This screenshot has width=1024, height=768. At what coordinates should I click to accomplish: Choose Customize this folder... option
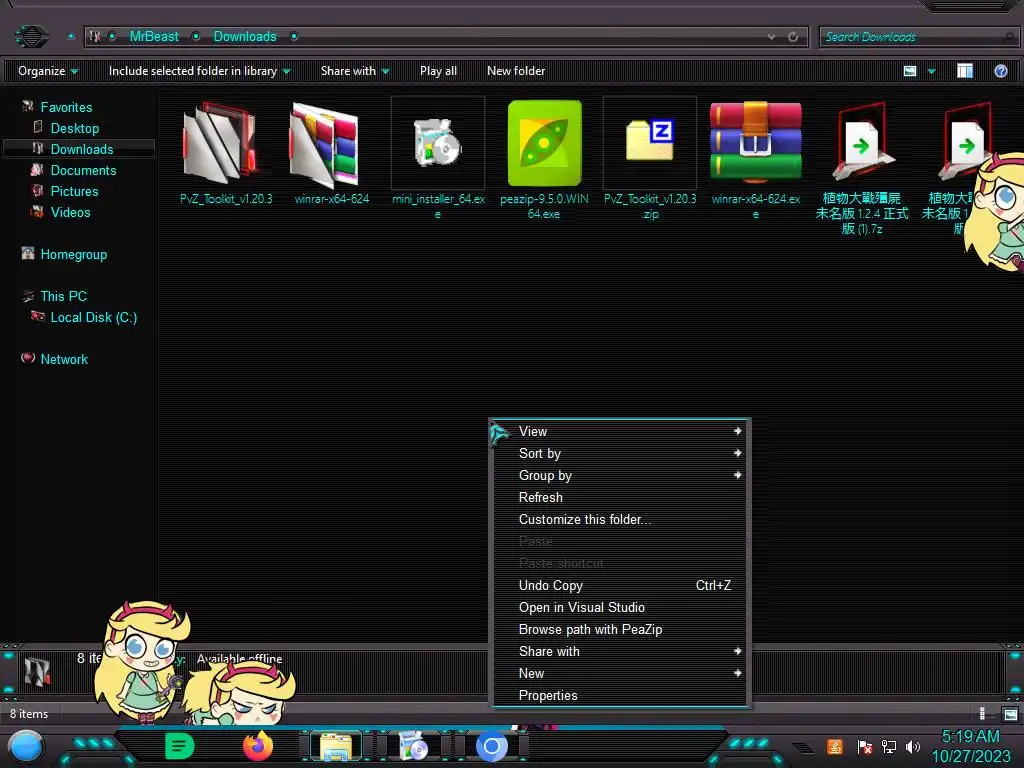(620, 519)
